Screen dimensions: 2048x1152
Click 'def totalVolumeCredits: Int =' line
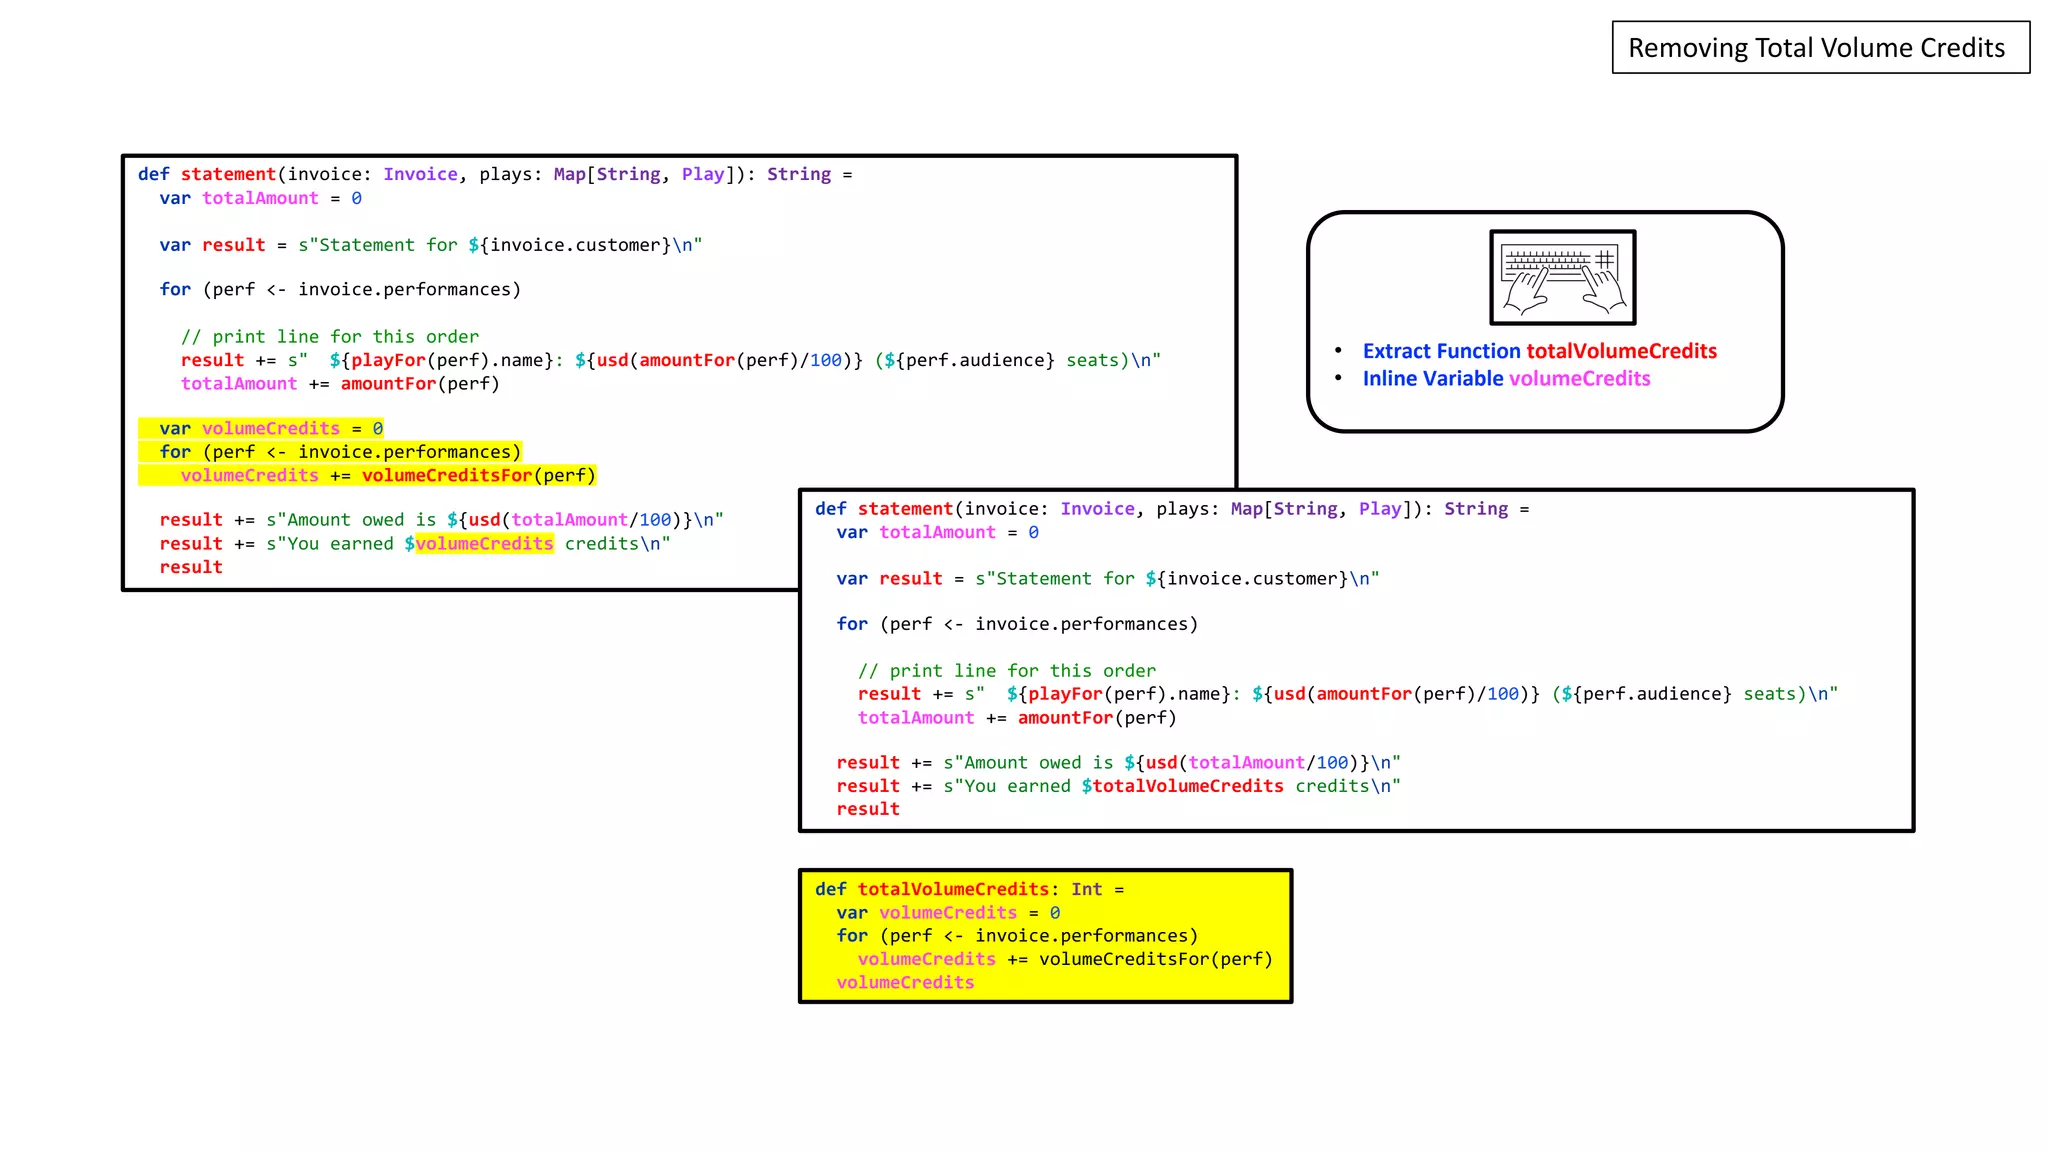pos(969,889)
